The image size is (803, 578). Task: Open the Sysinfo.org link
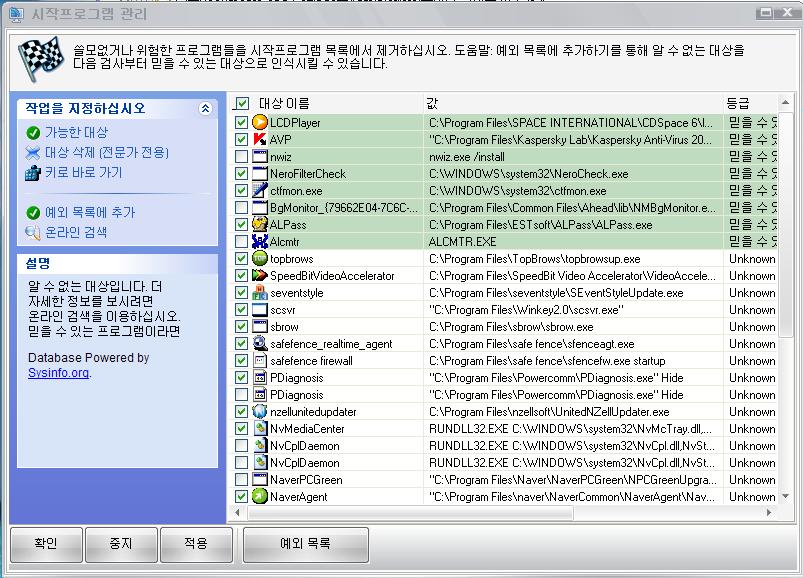click(59, 373)
